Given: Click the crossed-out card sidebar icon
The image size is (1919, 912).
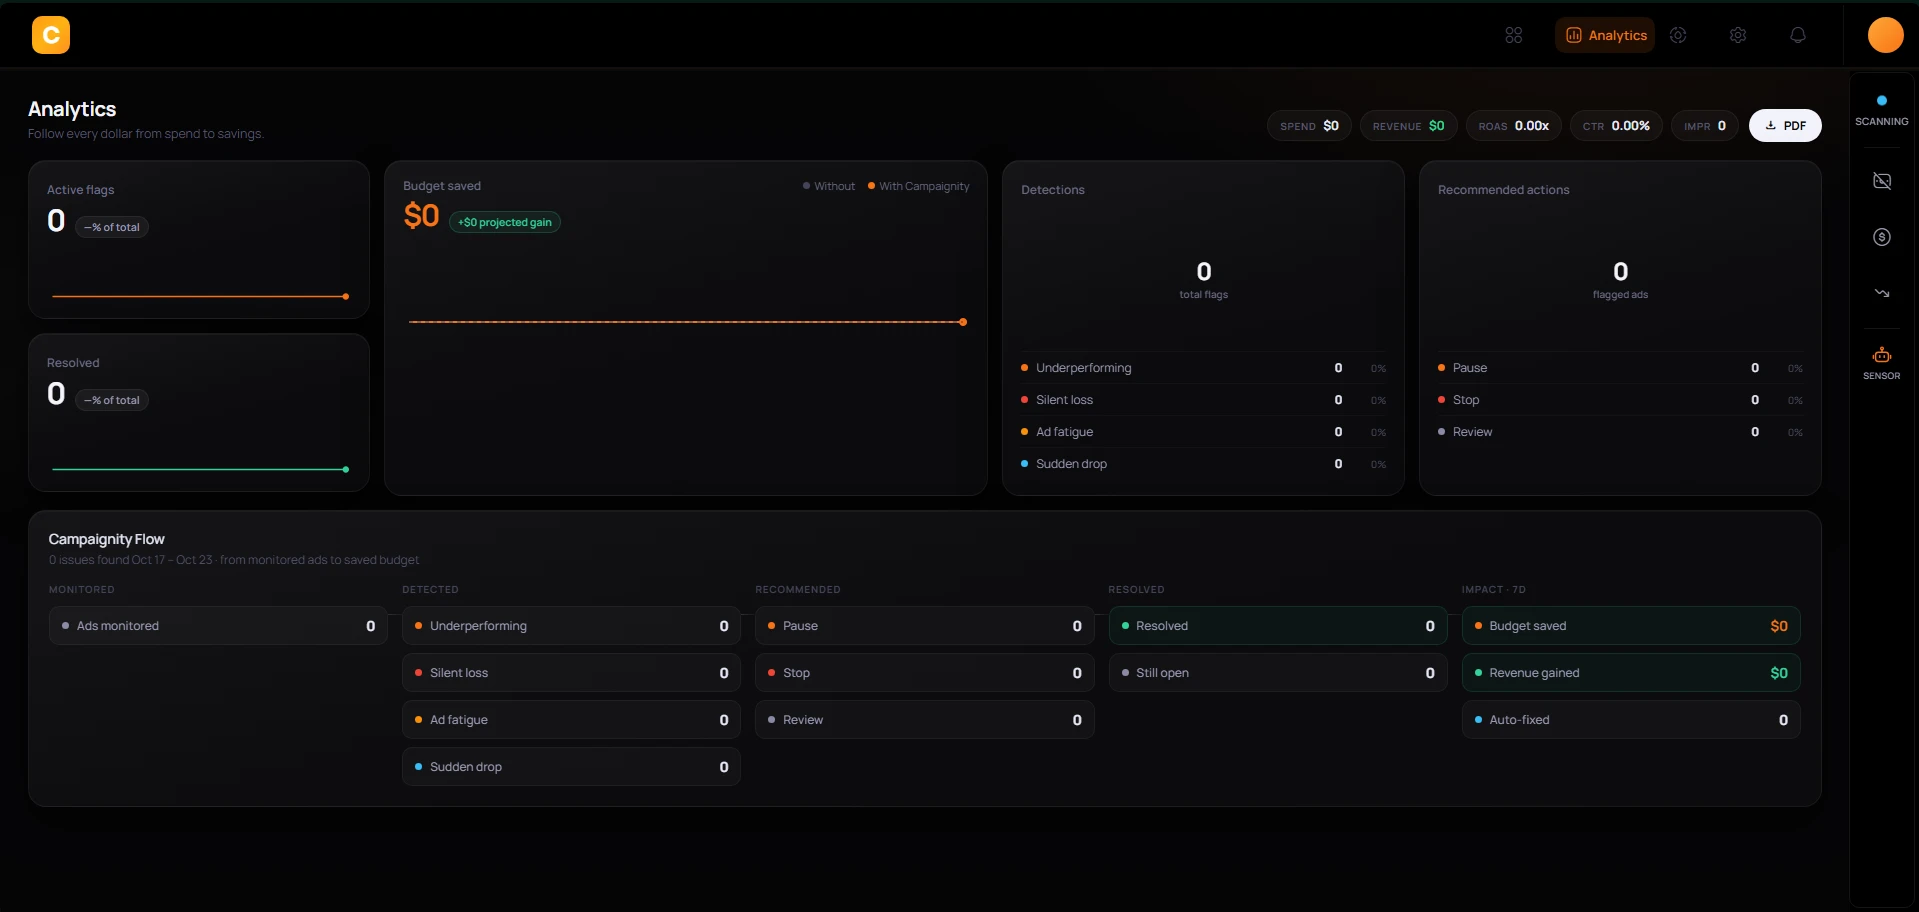Looking at the screenshot, I should 1882,181.
